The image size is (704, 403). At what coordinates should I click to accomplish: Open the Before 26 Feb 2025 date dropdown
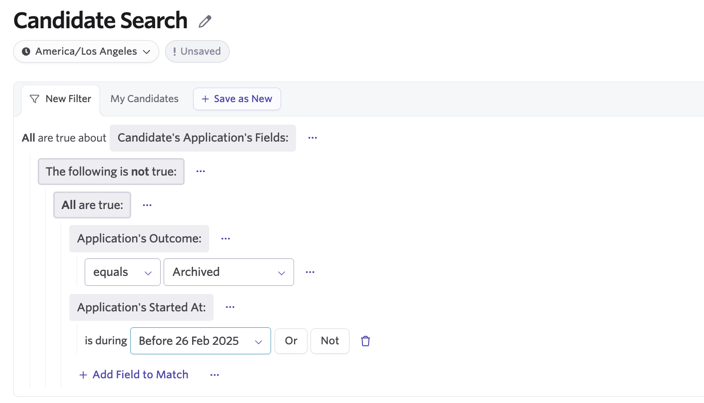tap(200, 341)
